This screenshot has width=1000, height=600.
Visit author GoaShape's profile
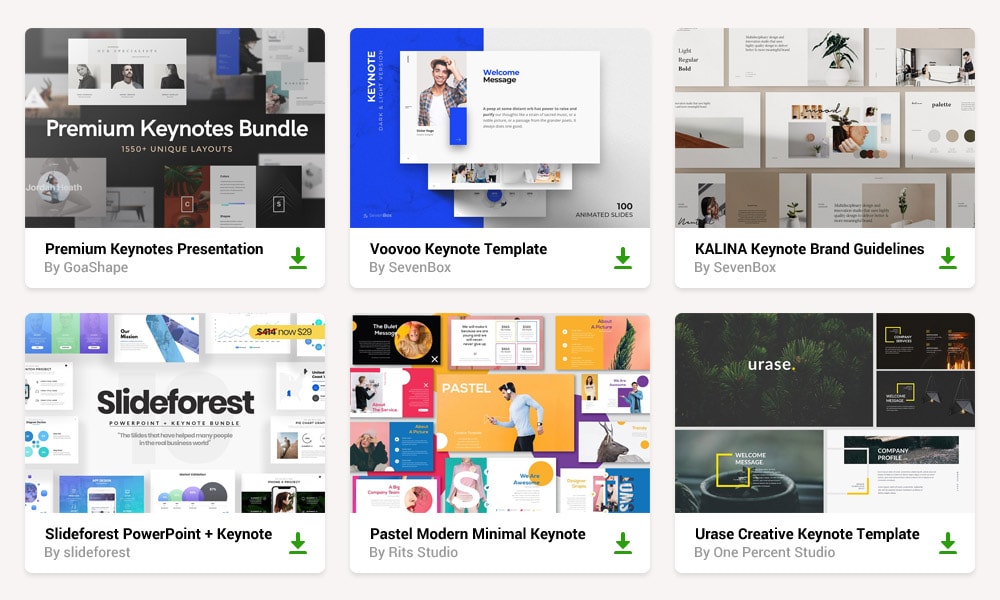86,267
